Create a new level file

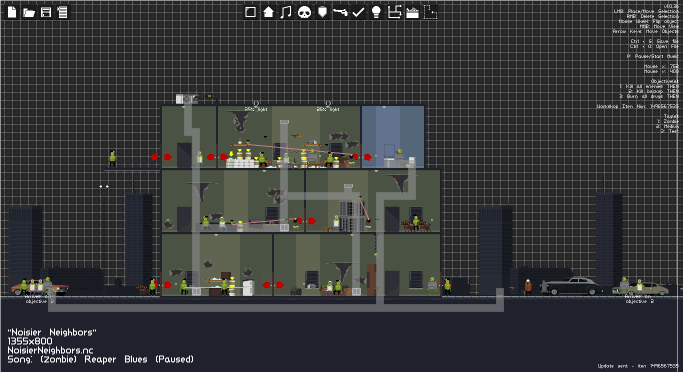coord(12,12)
